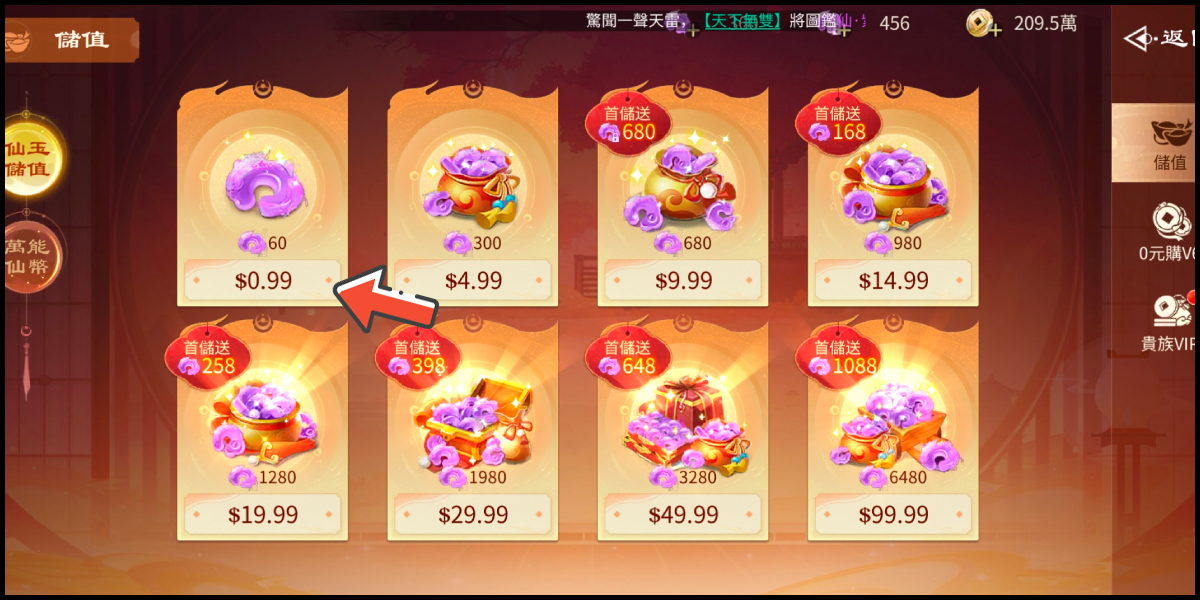Image resolution: width=1200 pixels, height=600 pixels.
Task: Select the 1980 treasure chest icon
Action: 473,420
